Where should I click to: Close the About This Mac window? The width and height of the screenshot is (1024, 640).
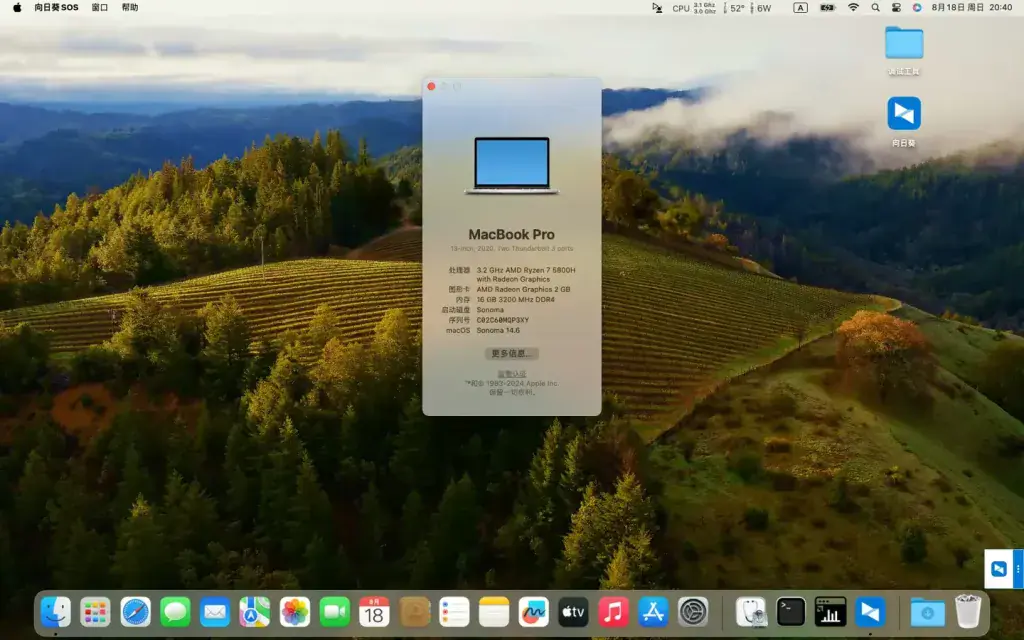tap(431, 86)
